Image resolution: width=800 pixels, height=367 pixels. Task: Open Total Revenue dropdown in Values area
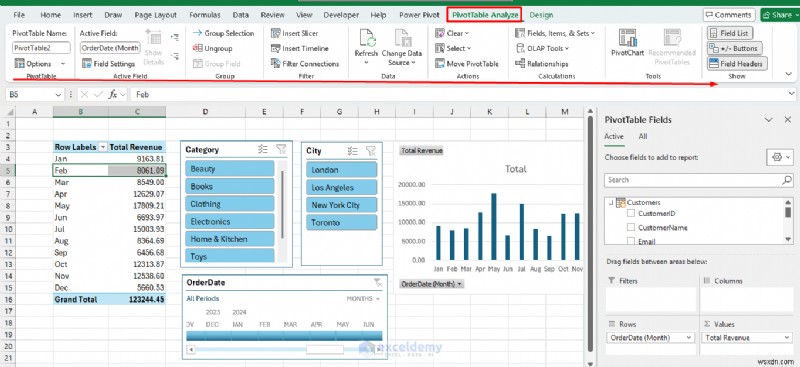pos(787,337)
